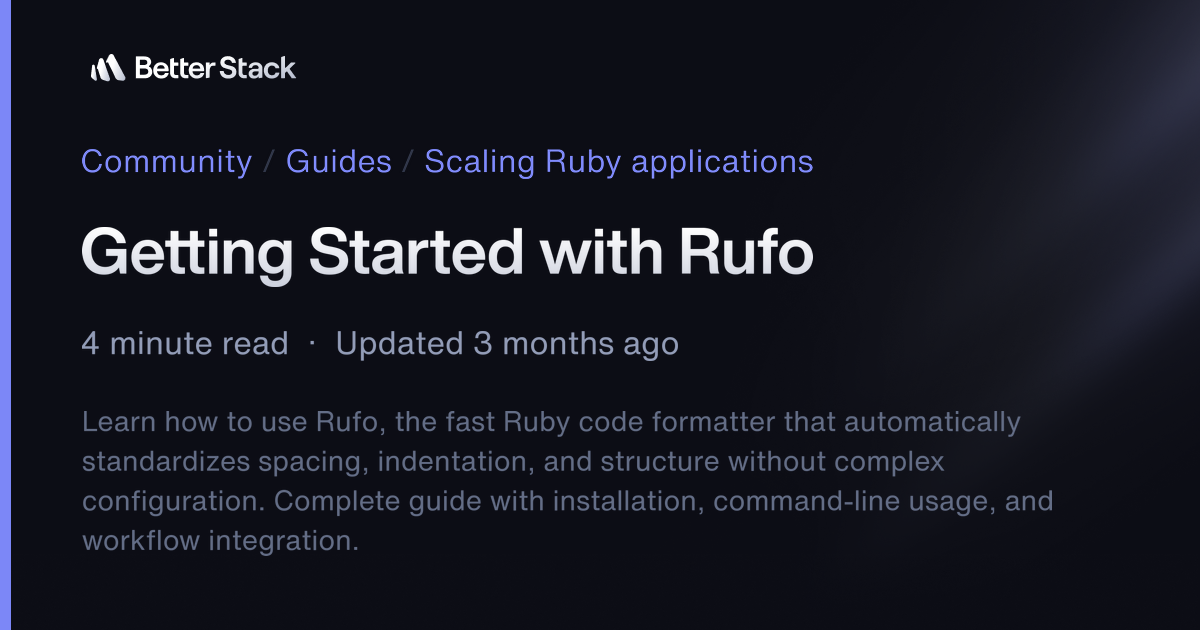Screen dimensions: 1200x630
Task: Open the Community breadcrumb link
Action: coord(166,161)
